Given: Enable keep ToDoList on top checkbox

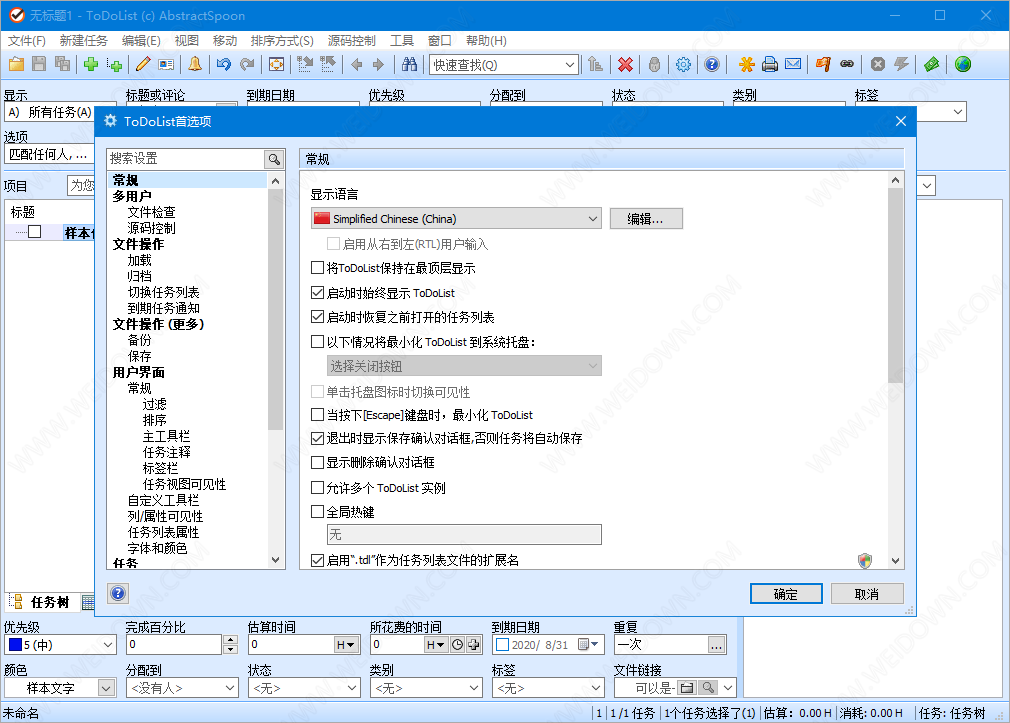Looking at the screenshot, I should tap(317, 267).
